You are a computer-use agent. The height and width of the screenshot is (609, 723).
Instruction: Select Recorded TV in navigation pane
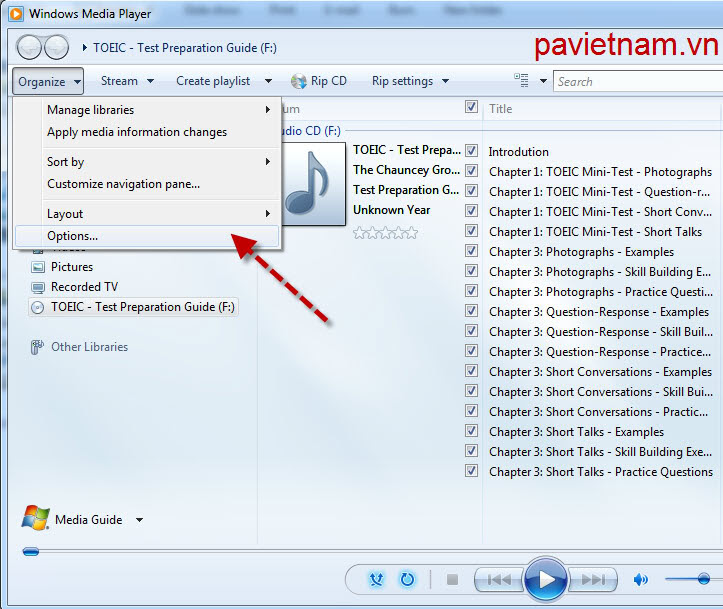tap(84, 287)
